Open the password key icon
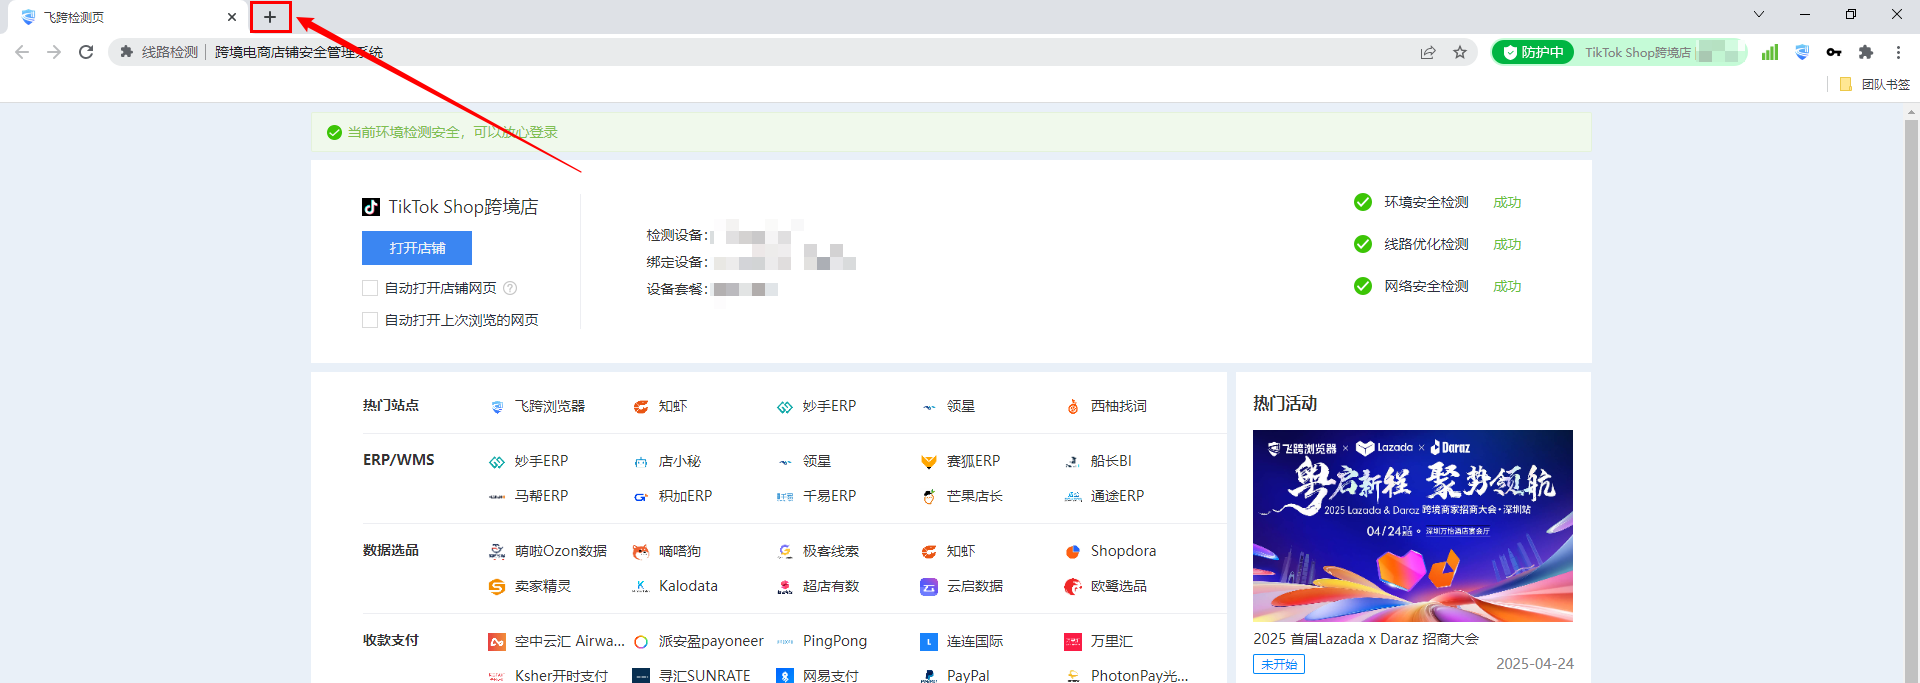The height and width of the screenshot is (683, 1920). [1834, 52]
